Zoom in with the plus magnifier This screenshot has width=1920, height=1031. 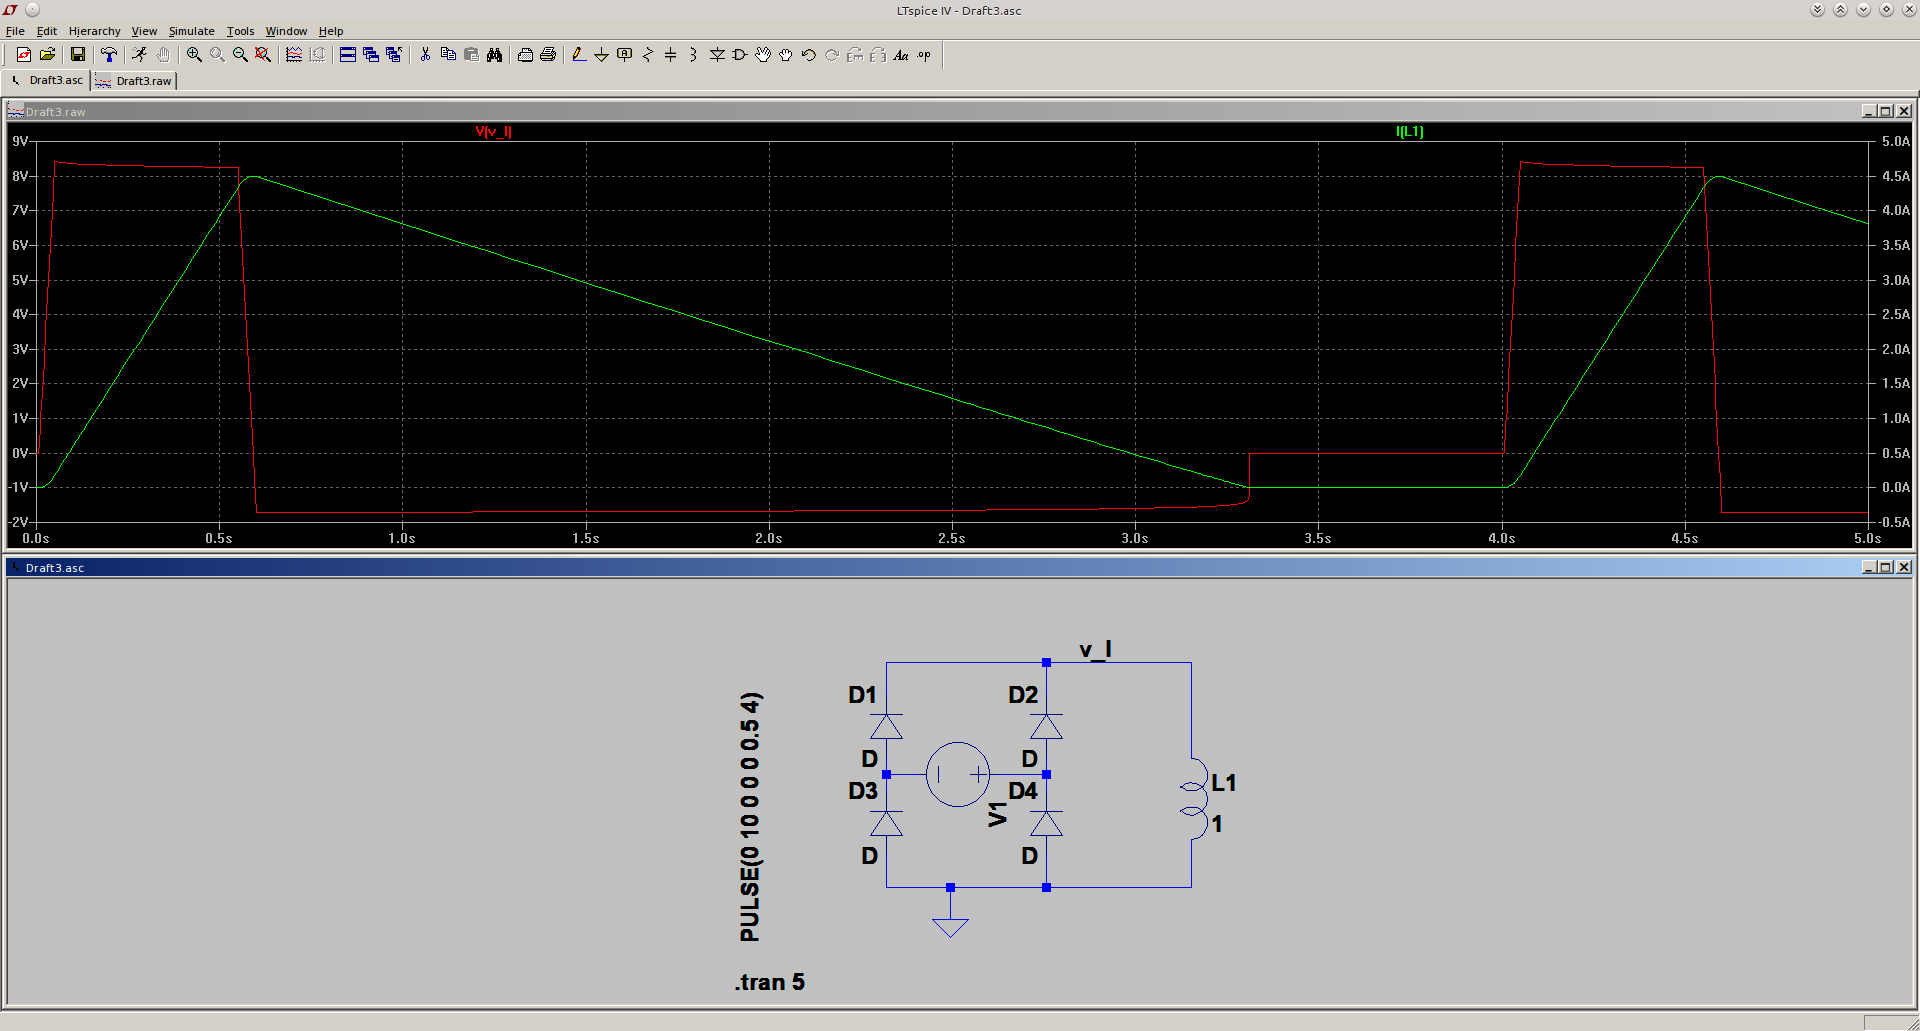[194, 55]
